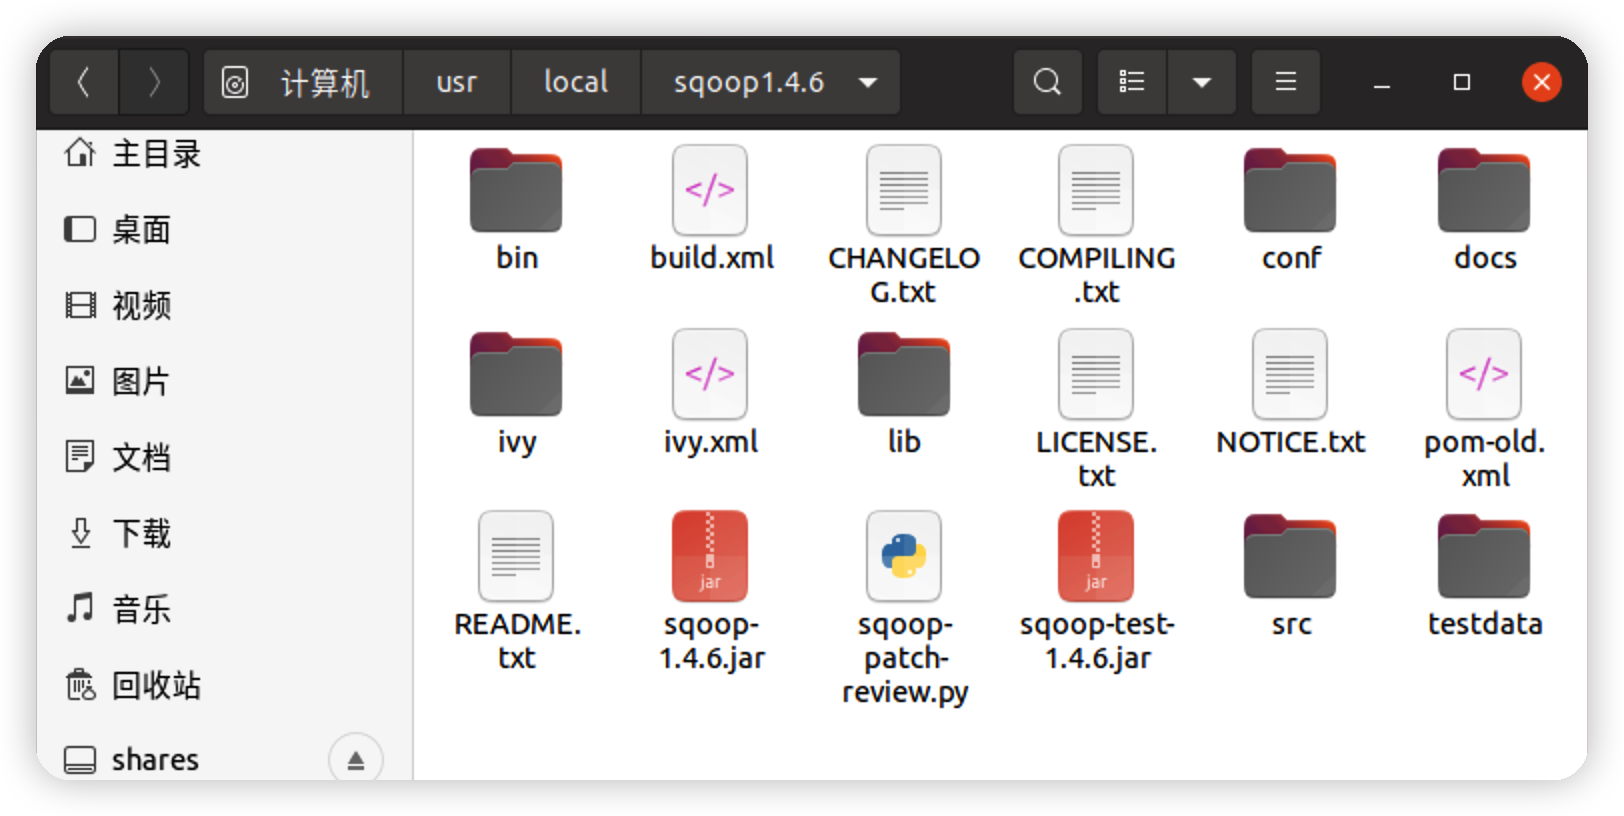Open 音乐 in the sidebar

[225, 609]
